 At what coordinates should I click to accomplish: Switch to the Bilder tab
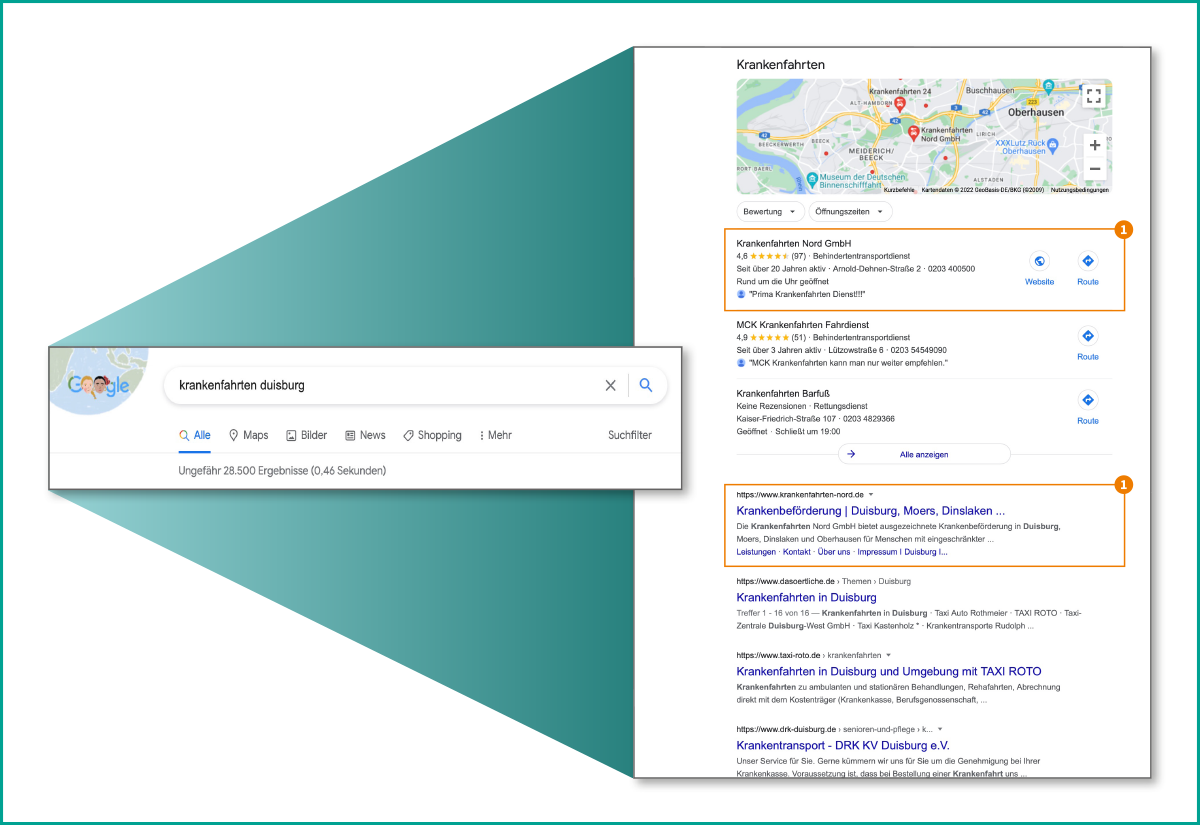coord(307,434)
